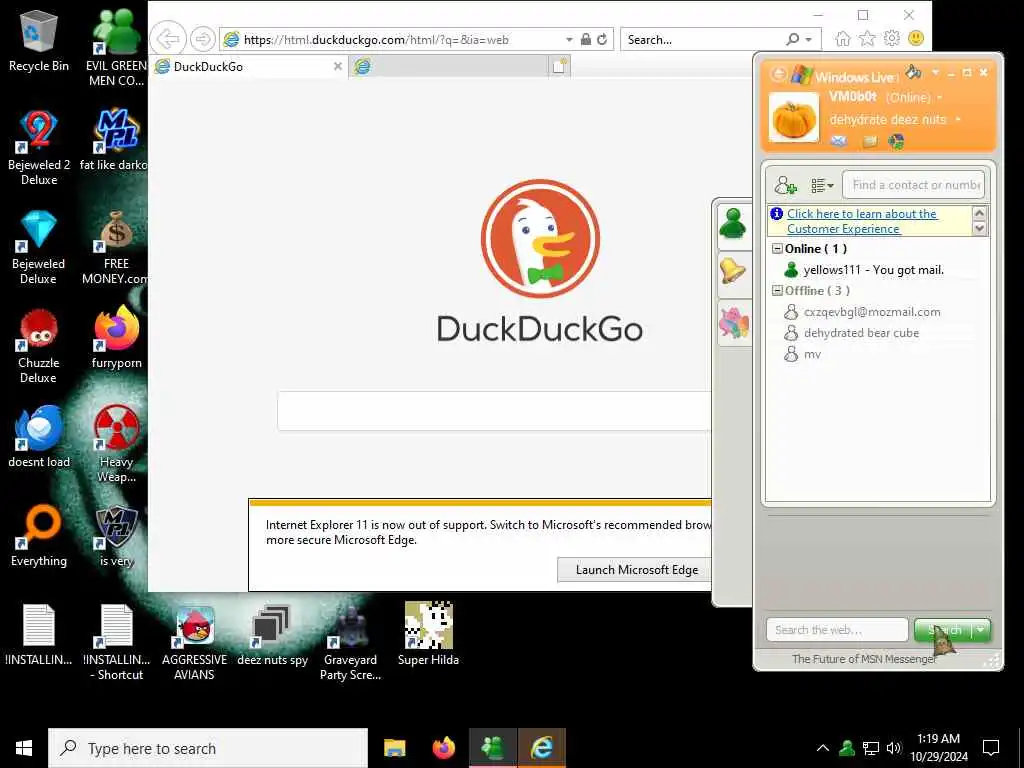Click the MSN Today globe icon

click(x=897, y=141)
